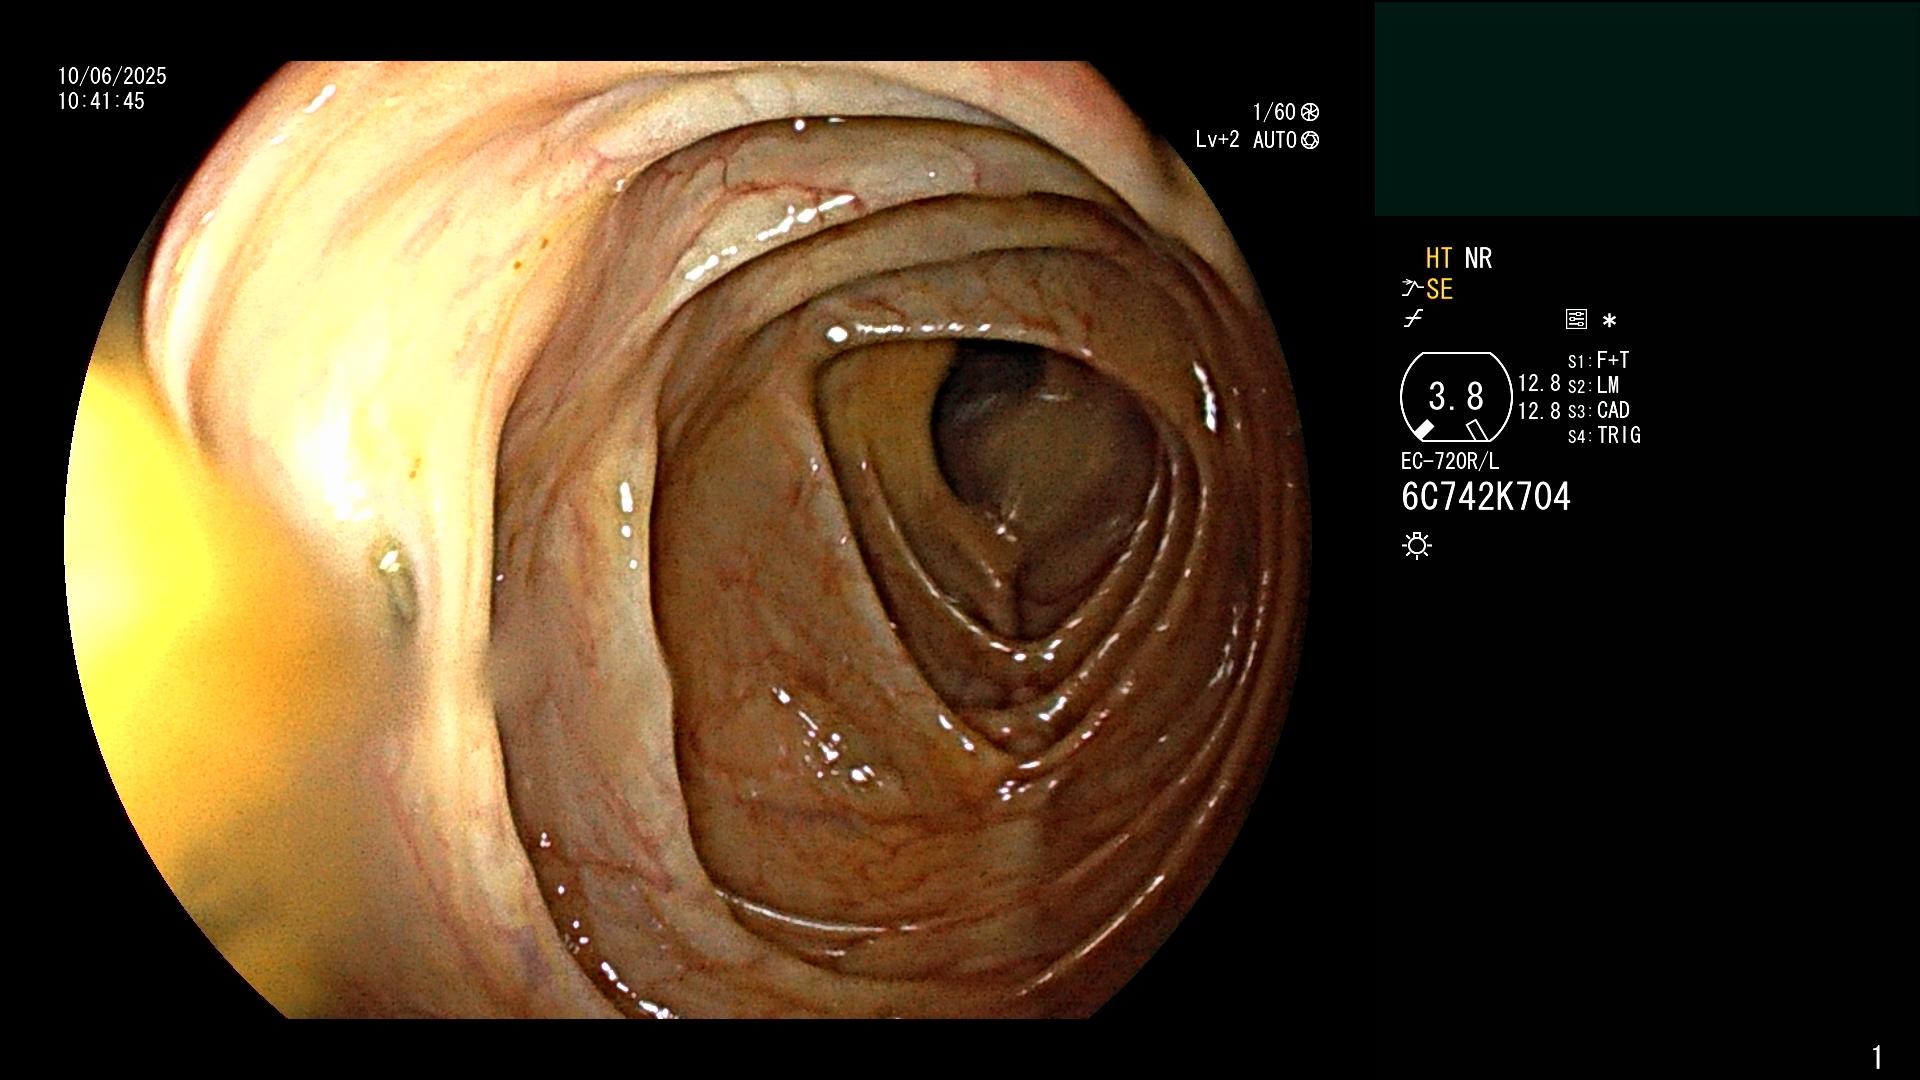Select the S3: CAD switch assignment
This screenshot has width=1920, height=1080.
coord(1598,410)
